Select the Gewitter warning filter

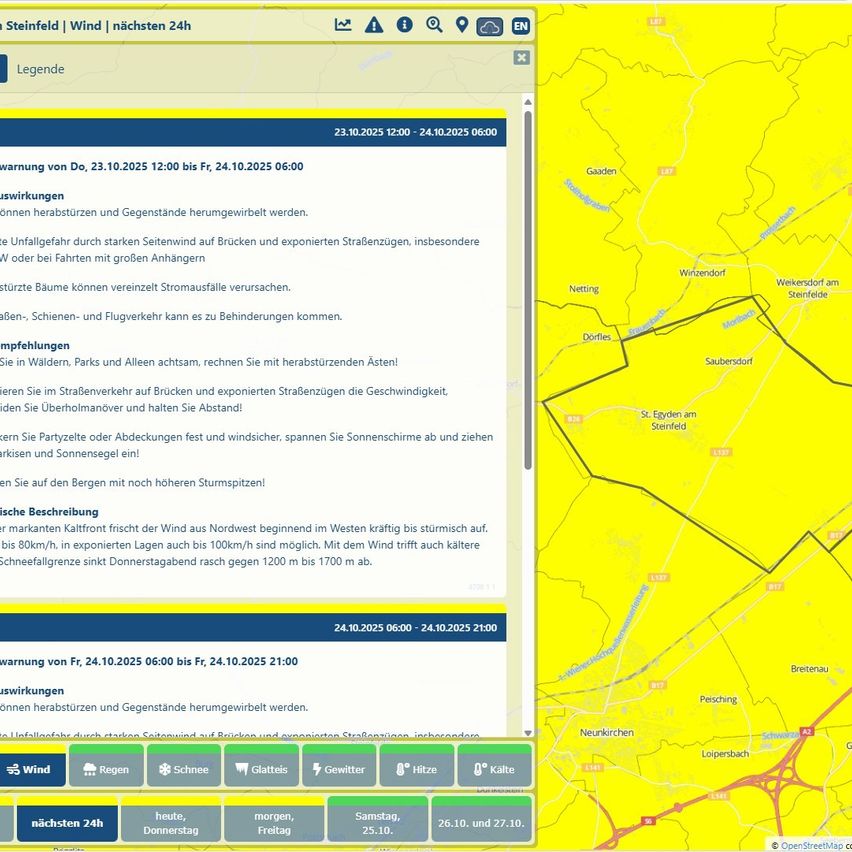tap(340, 769)
